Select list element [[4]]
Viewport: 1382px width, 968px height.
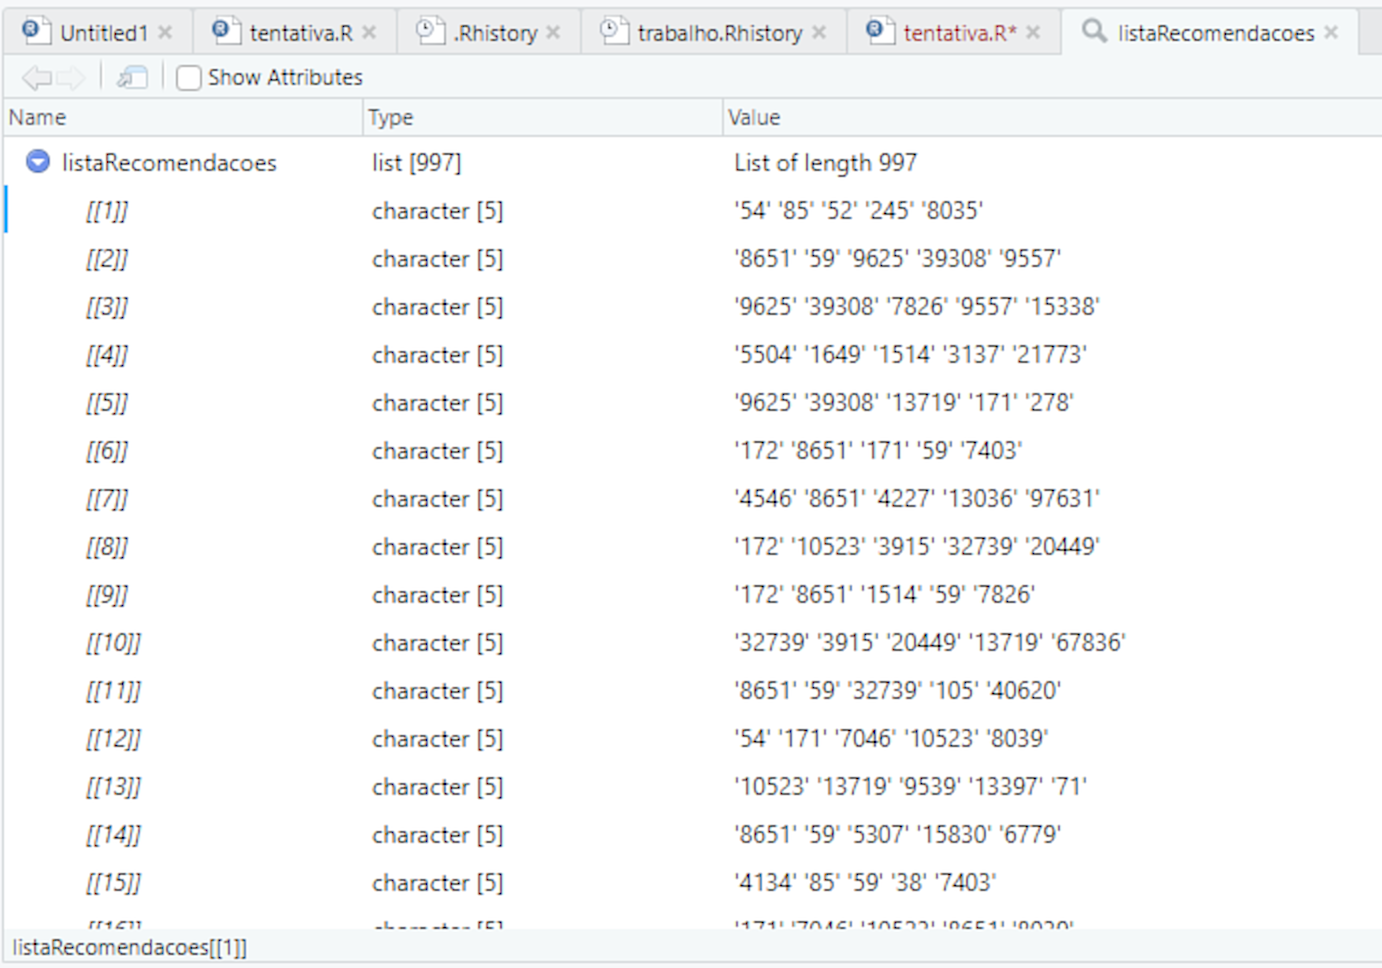[692, 354]
